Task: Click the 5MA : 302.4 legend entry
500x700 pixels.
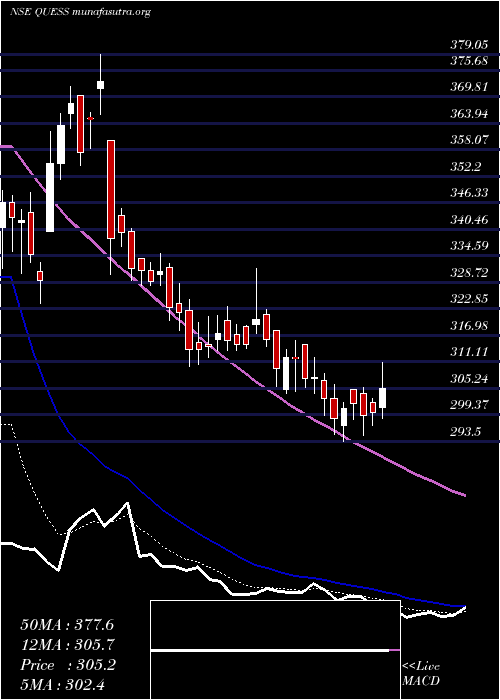Action: [63, 684]
